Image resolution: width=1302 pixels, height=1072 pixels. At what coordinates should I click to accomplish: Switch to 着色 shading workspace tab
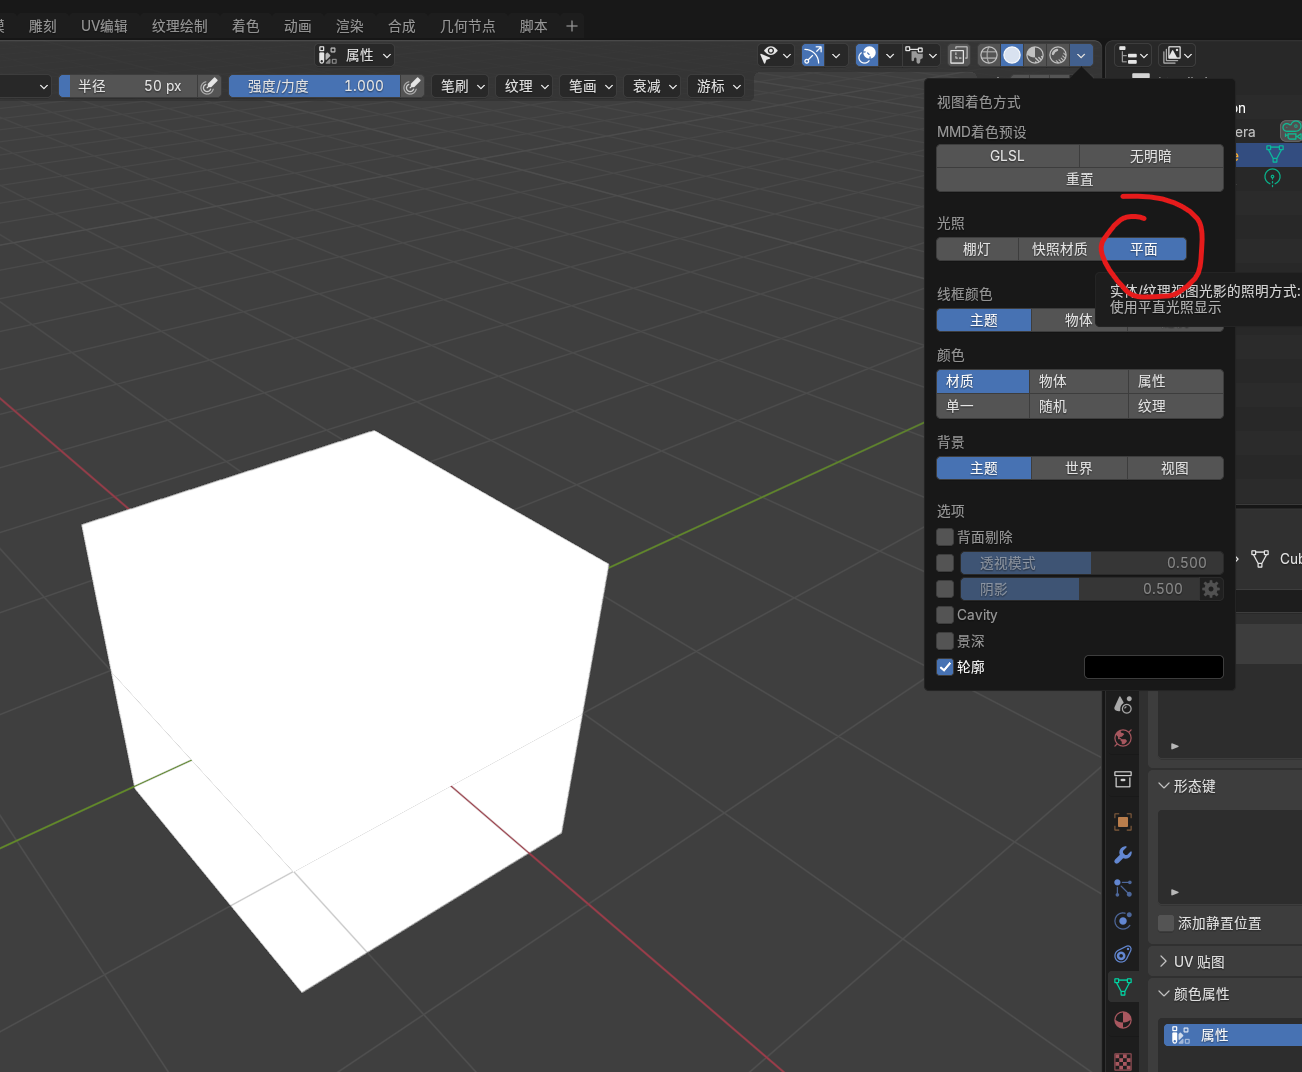point(246,26)
